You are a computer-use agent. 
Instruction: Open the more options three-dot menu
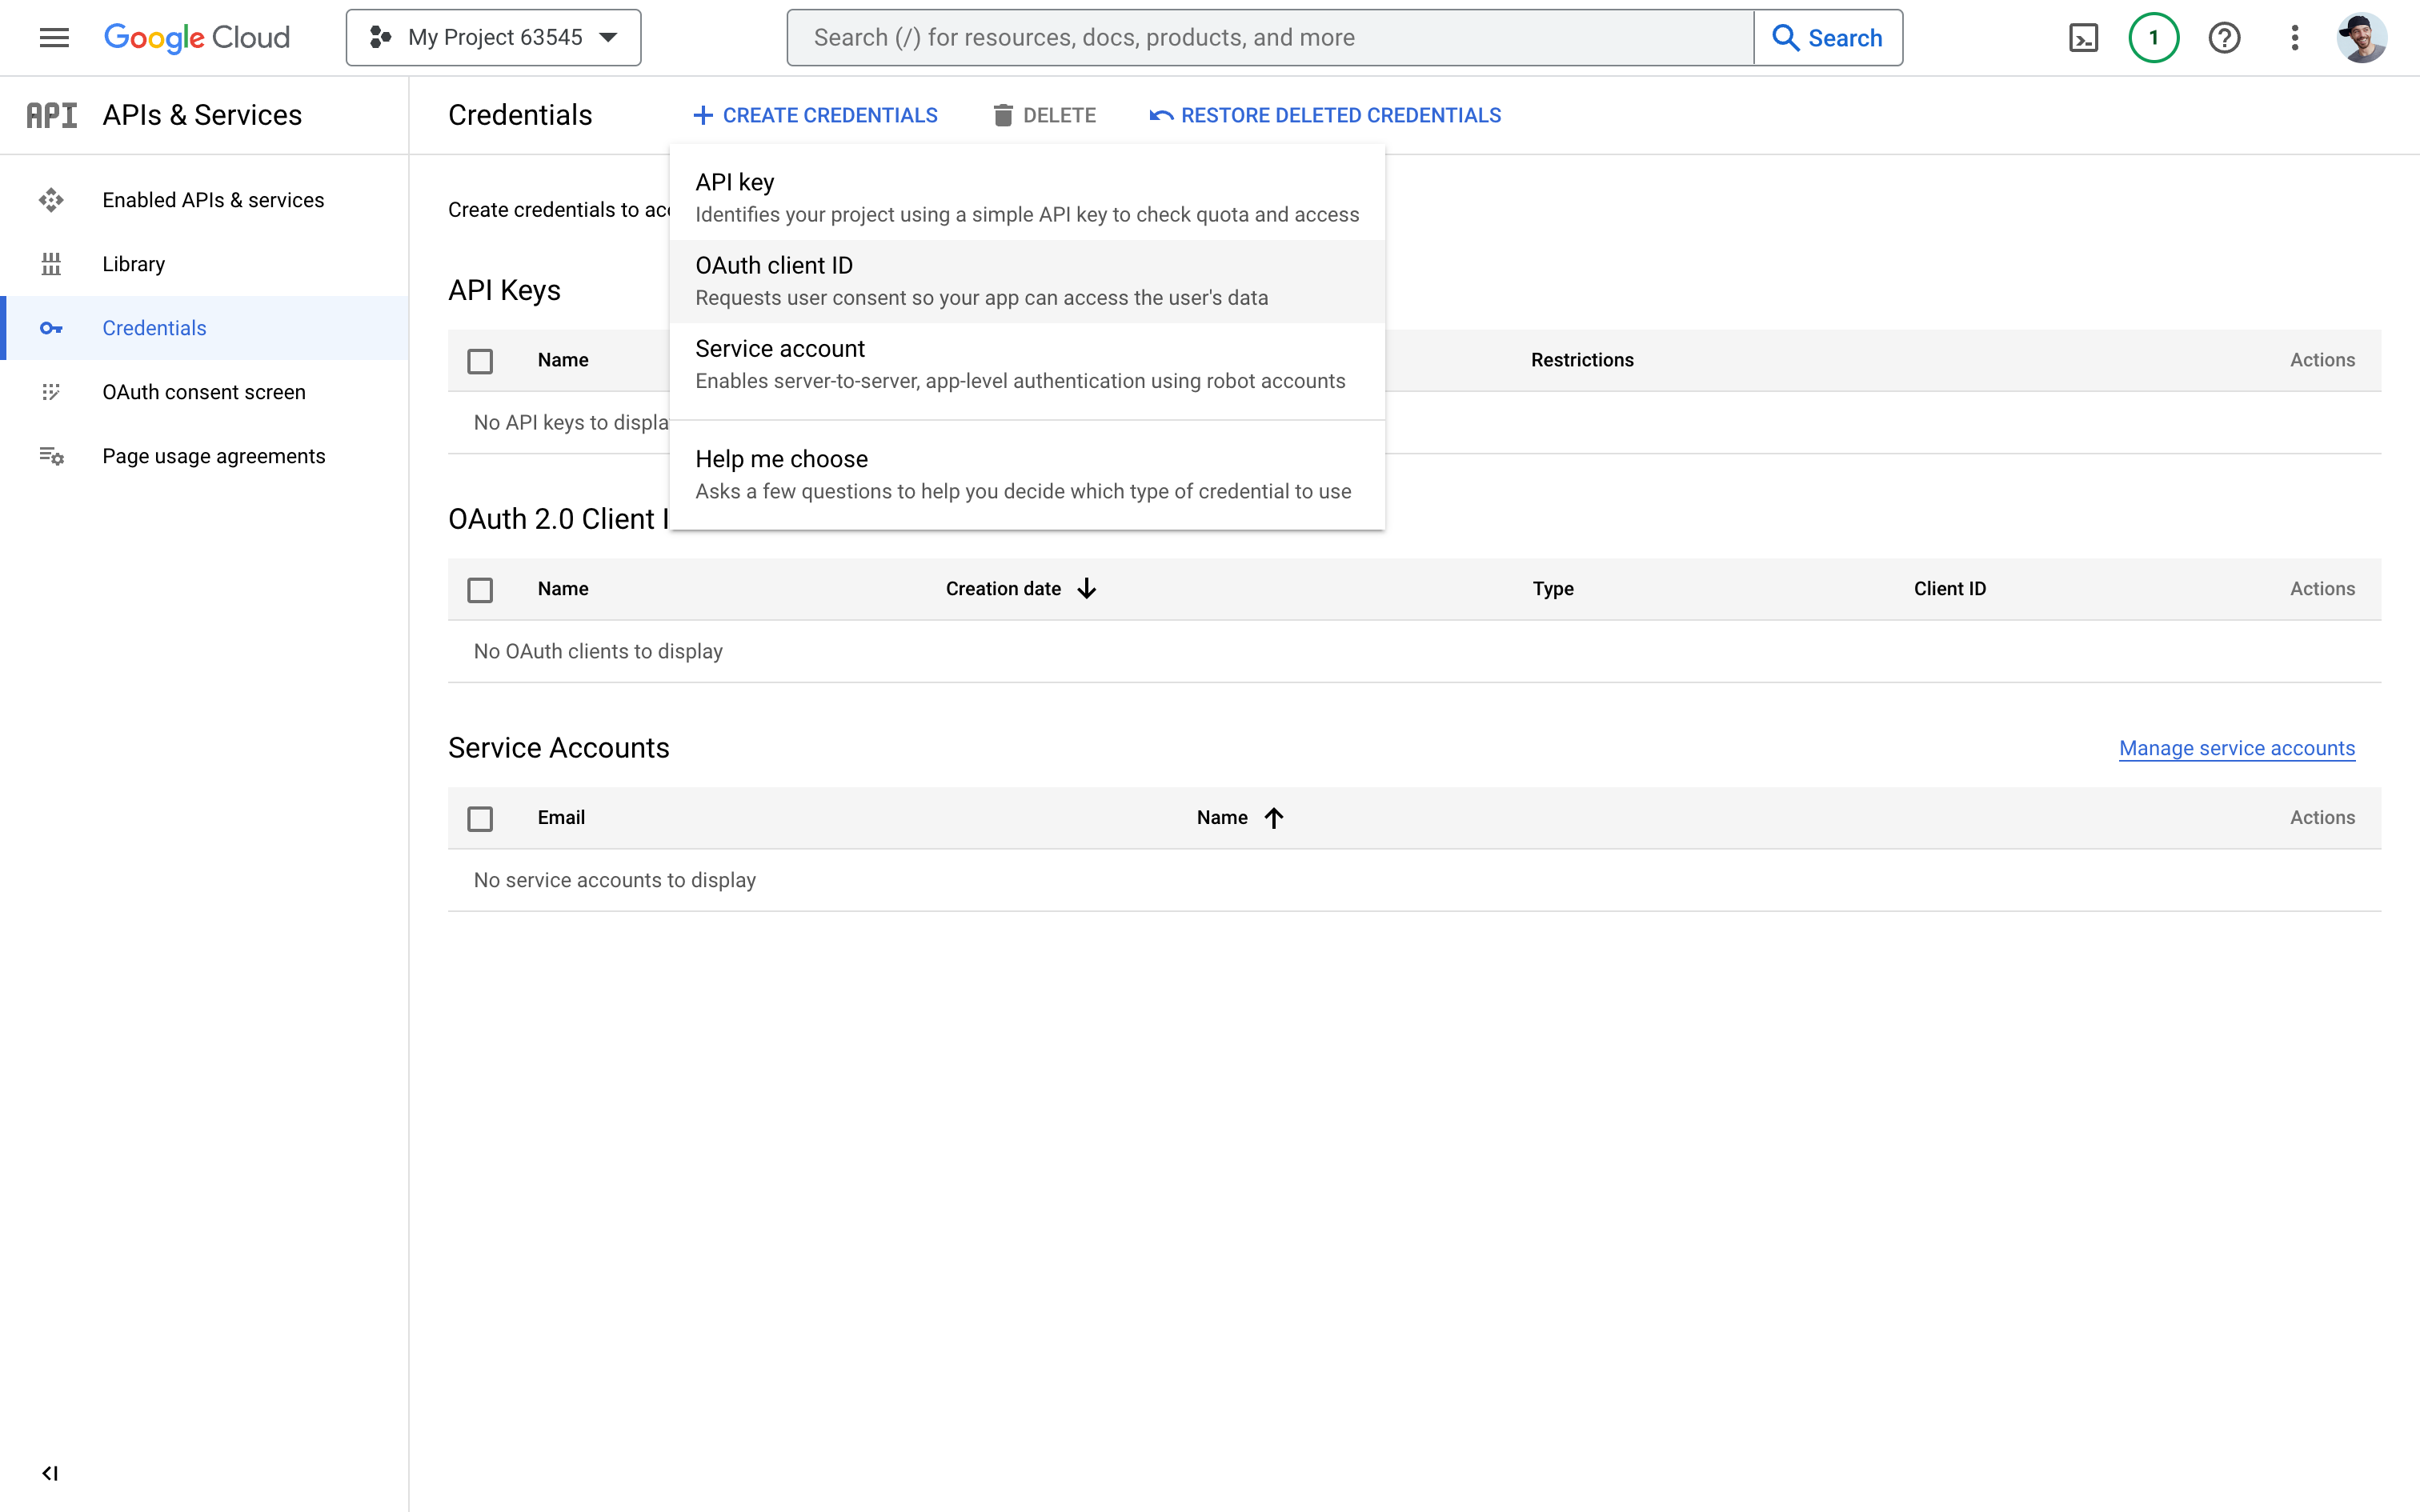point(2294,37)
